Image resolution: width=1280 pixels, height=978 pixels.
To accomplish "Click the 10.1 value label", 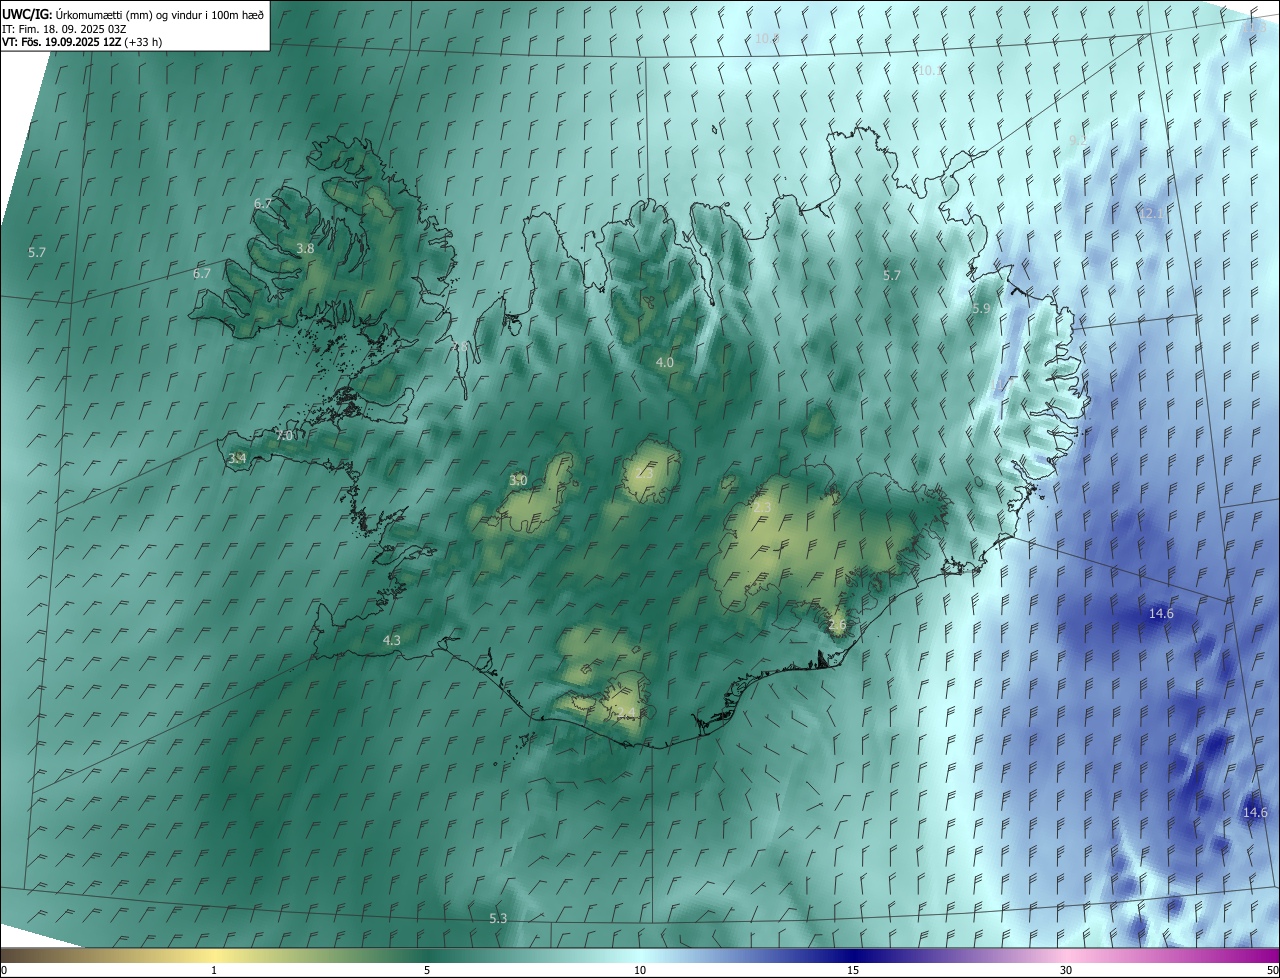I will pyautogui.click(x=931, y=70).
